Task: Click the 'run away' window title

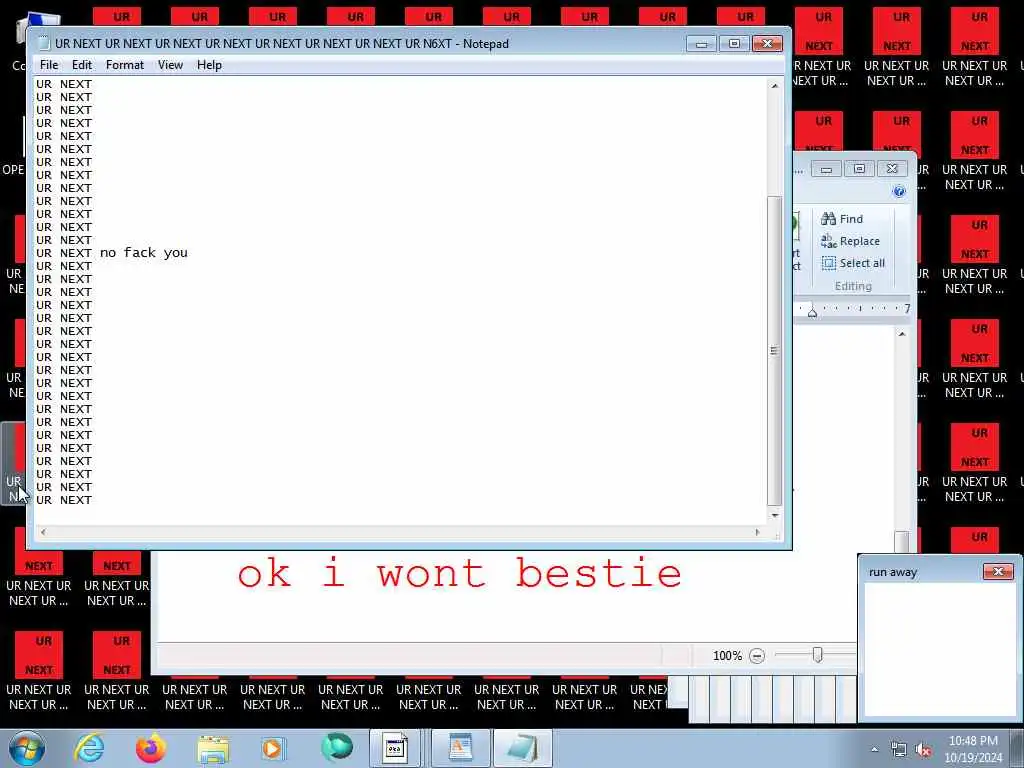Action: click(x=893, y=572)
